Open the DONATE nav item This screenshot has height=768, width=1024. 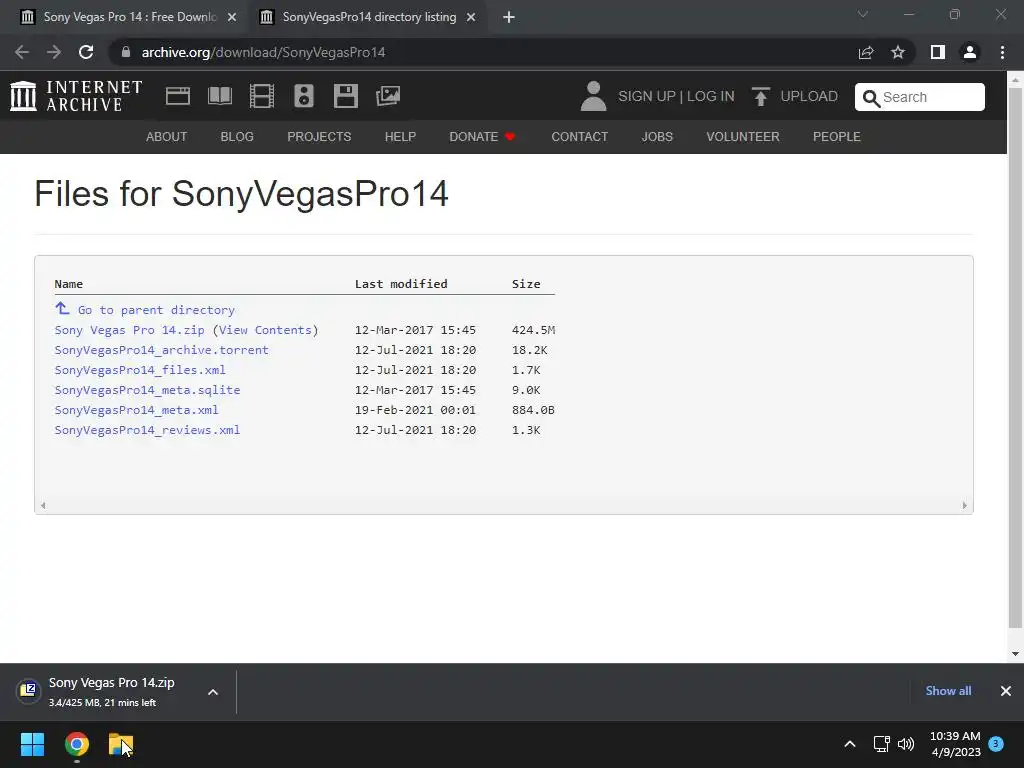pos(473,136)
